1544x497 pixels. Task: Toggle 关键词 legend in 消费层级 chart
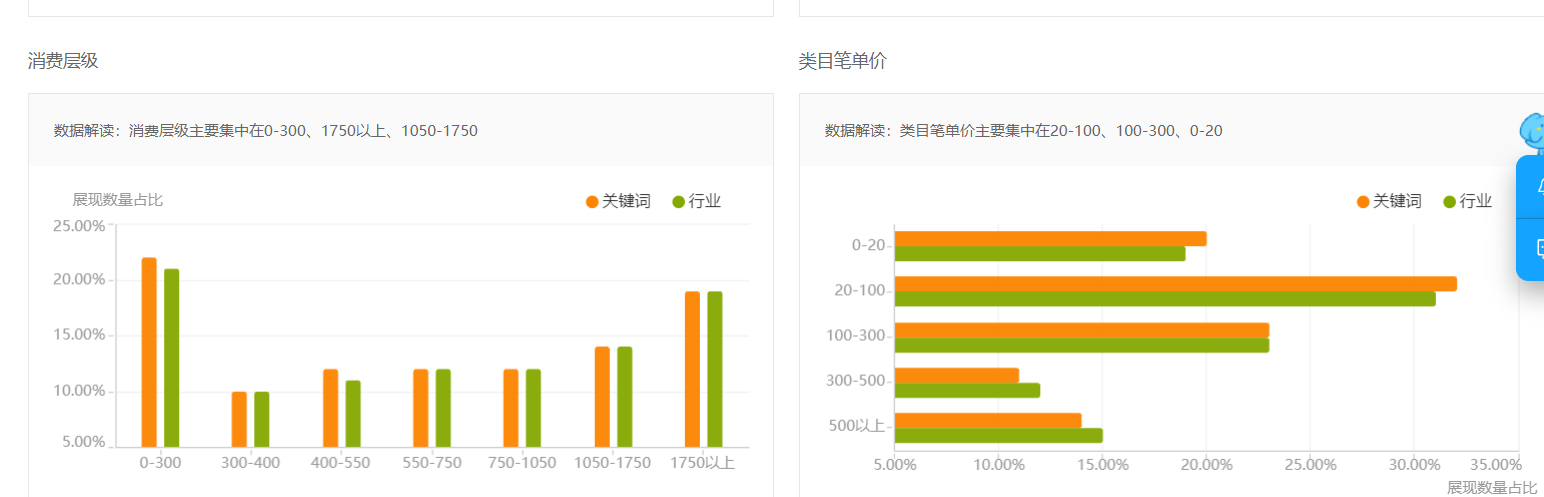(618, 201)
